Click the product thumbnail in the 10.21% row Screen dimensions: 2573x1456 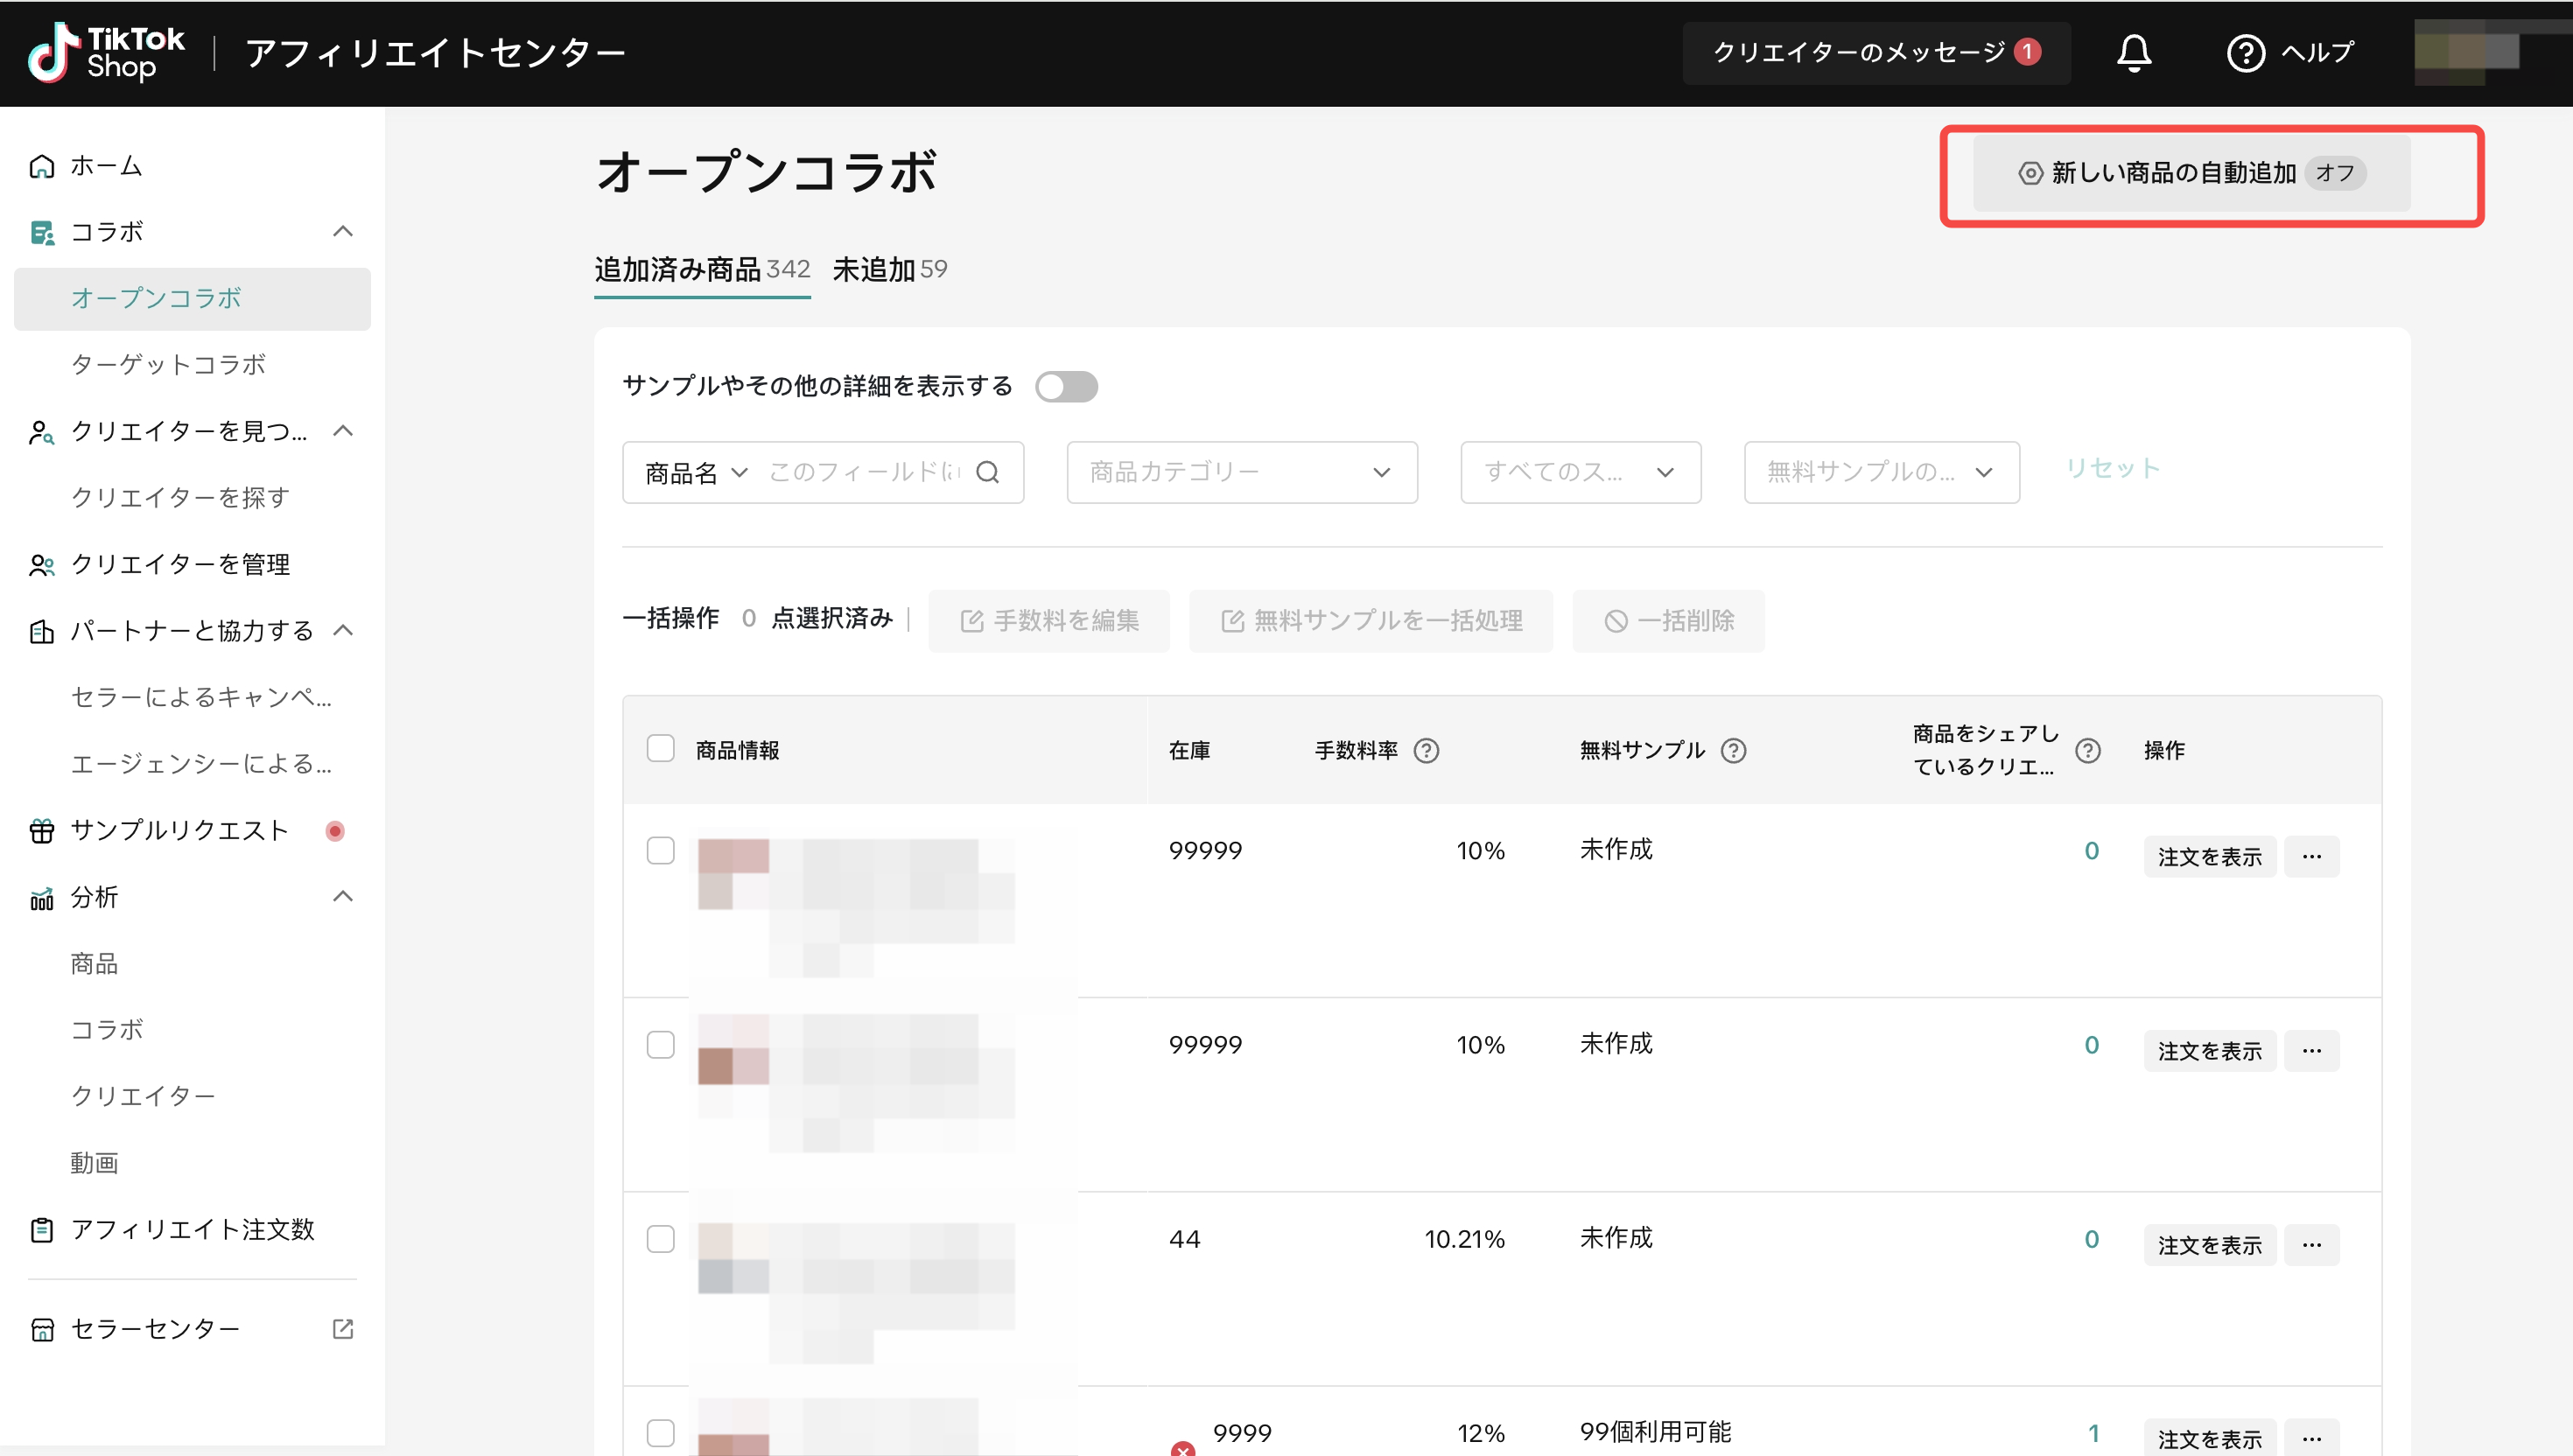coord(733,1258)
